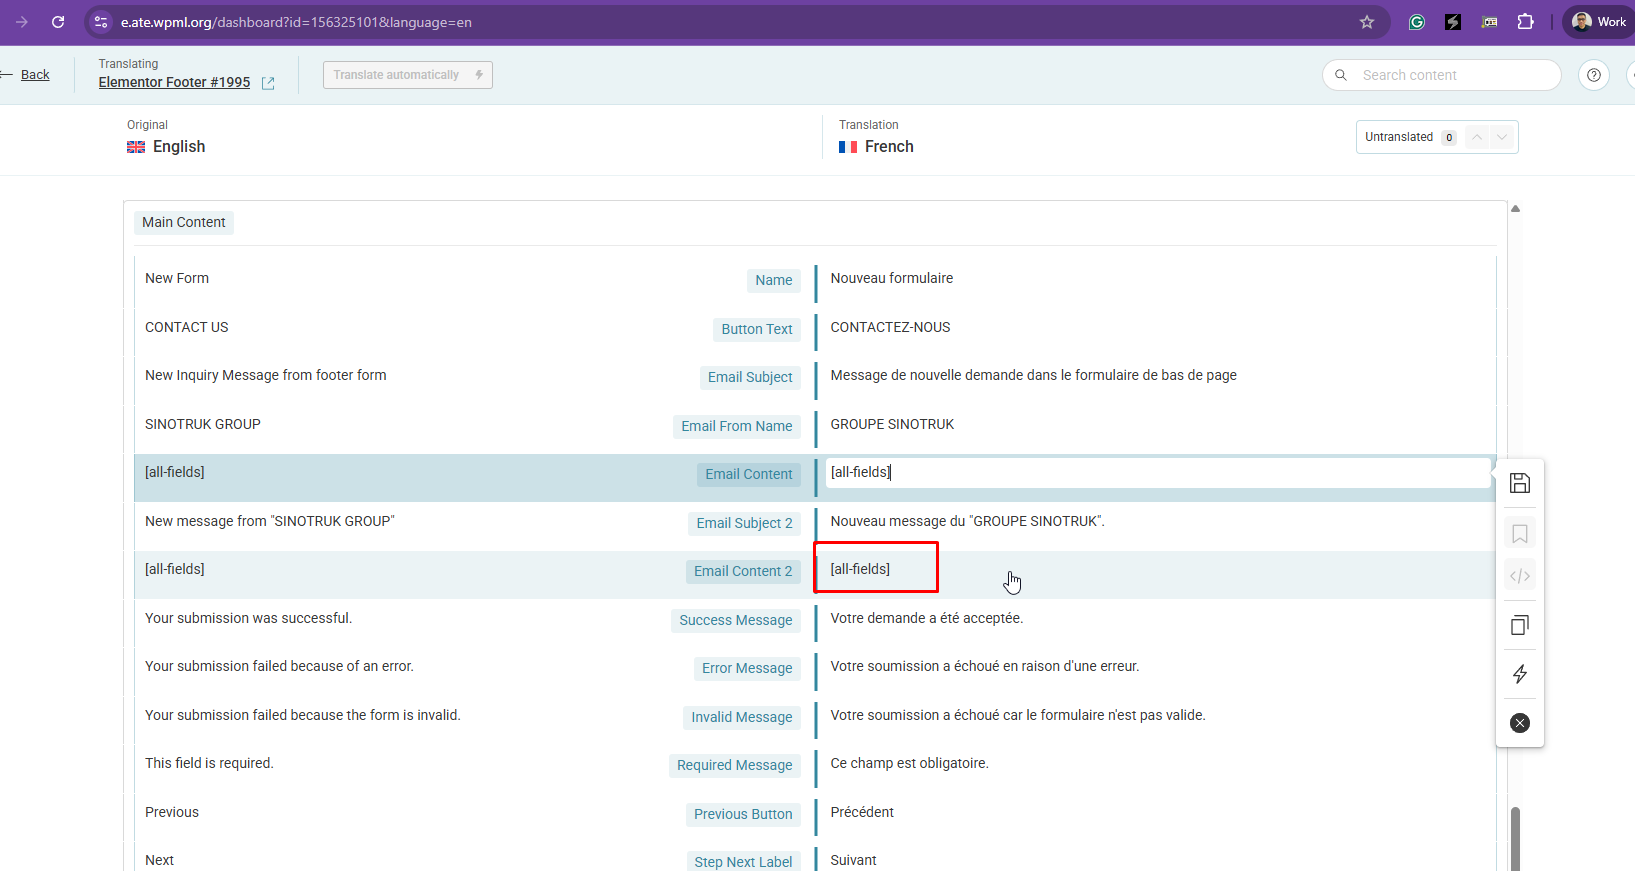Open the original page external link icon

[268, 83]
